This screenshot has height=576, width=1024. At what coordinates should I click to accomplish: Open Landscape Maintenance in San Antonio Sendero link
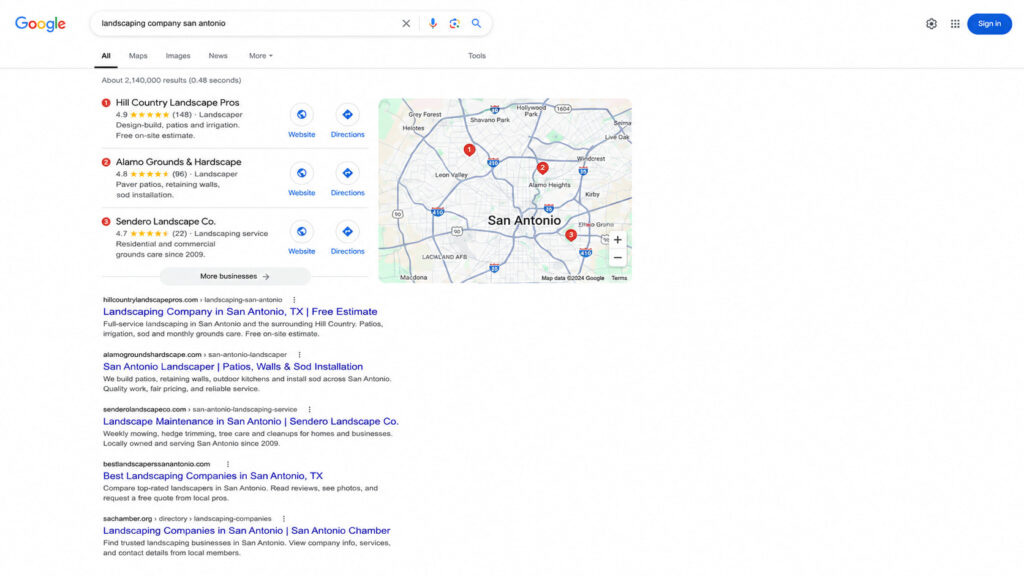[x=250, y=421]
